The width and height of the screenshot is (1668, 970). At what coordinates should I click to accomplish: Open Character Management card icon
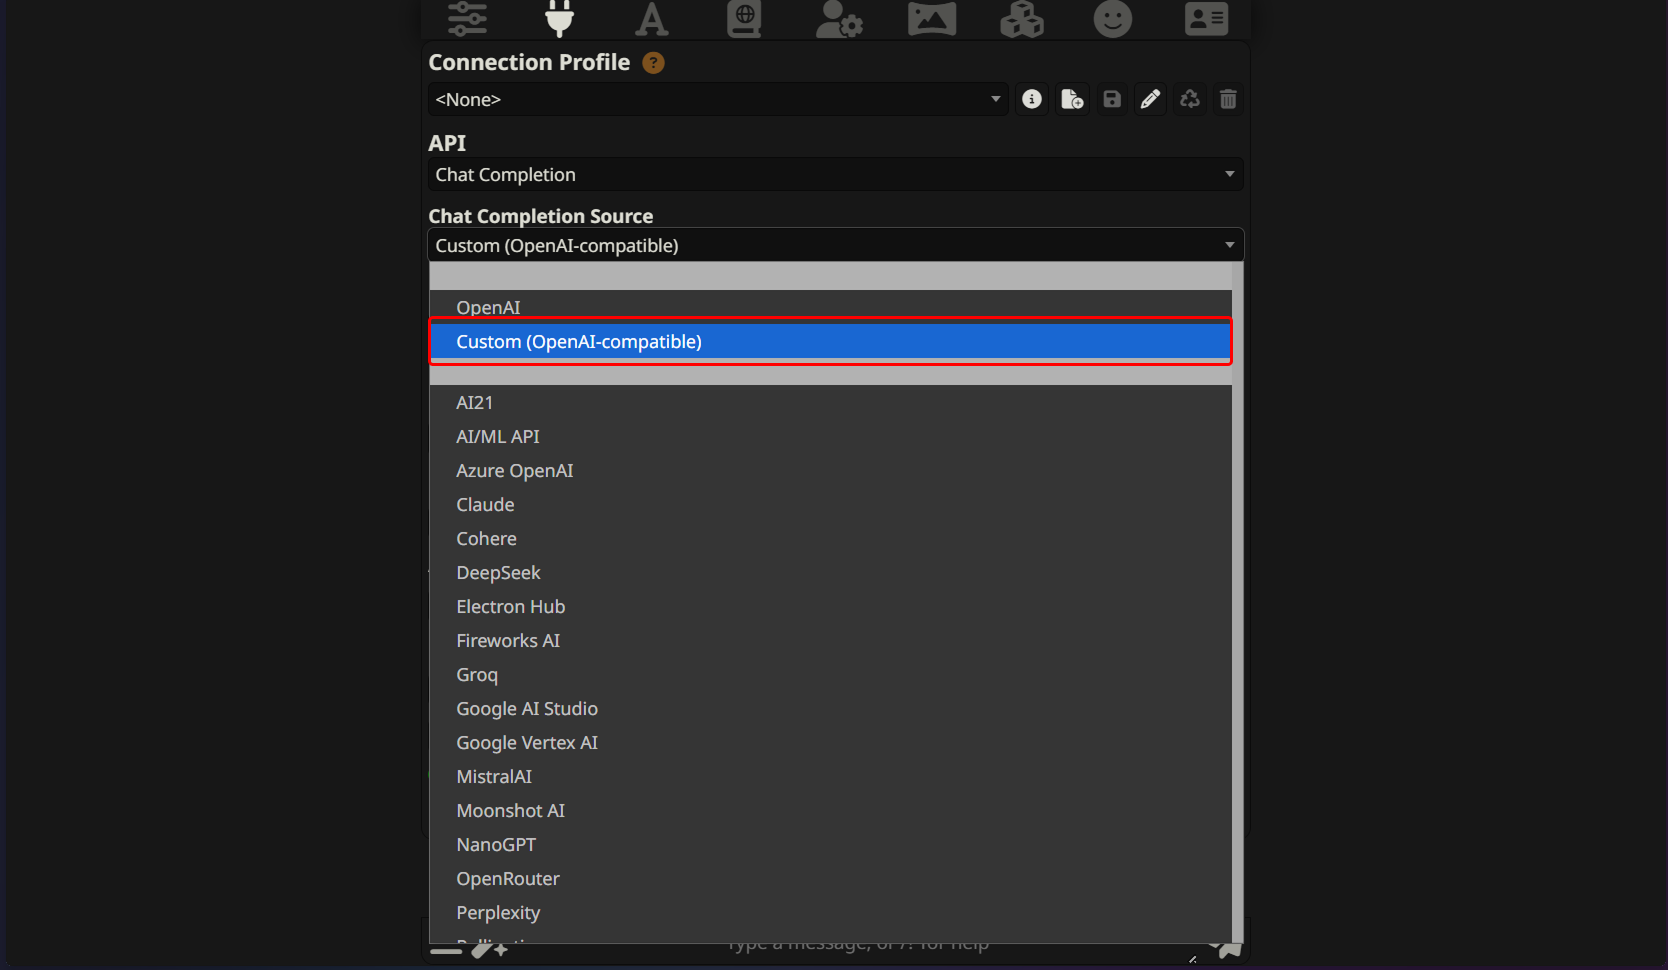pos(1206,18)
